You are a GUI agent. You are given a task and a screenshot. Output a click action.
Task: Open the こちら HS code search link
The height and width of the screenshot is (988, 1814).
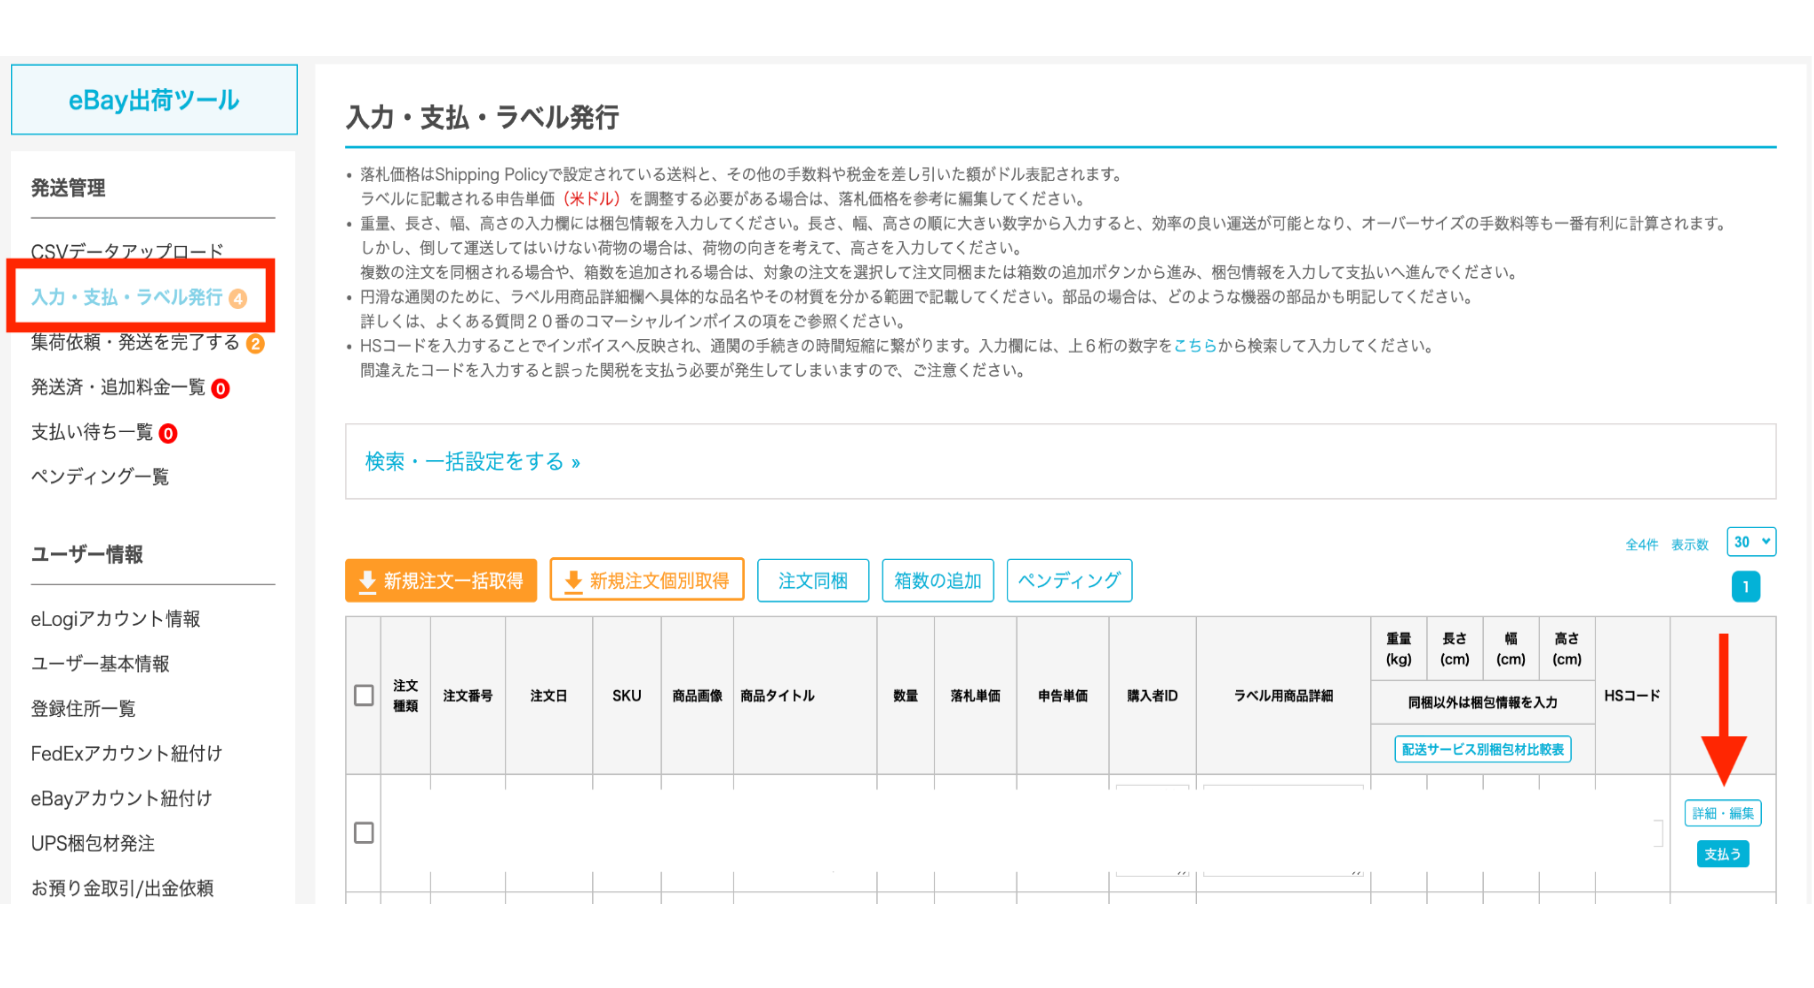(x=1194, y=346)
